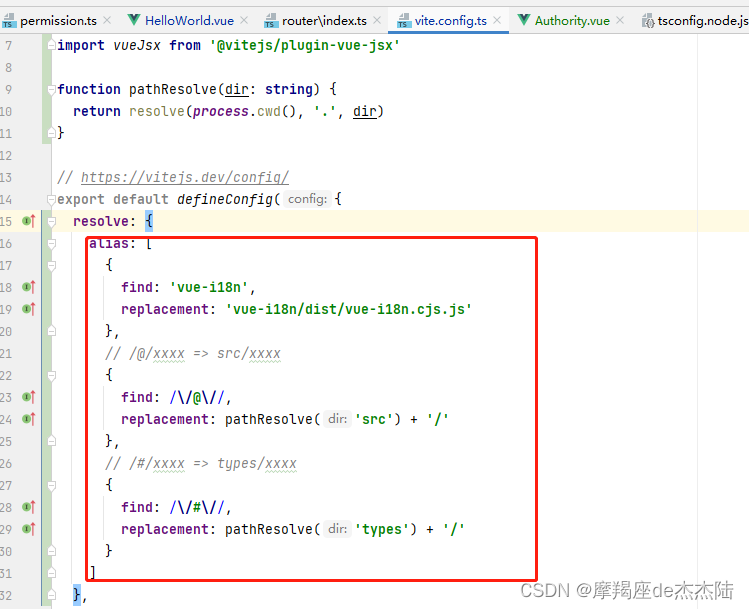
Task: Collapse the object fold at line 27
Action: [x=52, y=485]
